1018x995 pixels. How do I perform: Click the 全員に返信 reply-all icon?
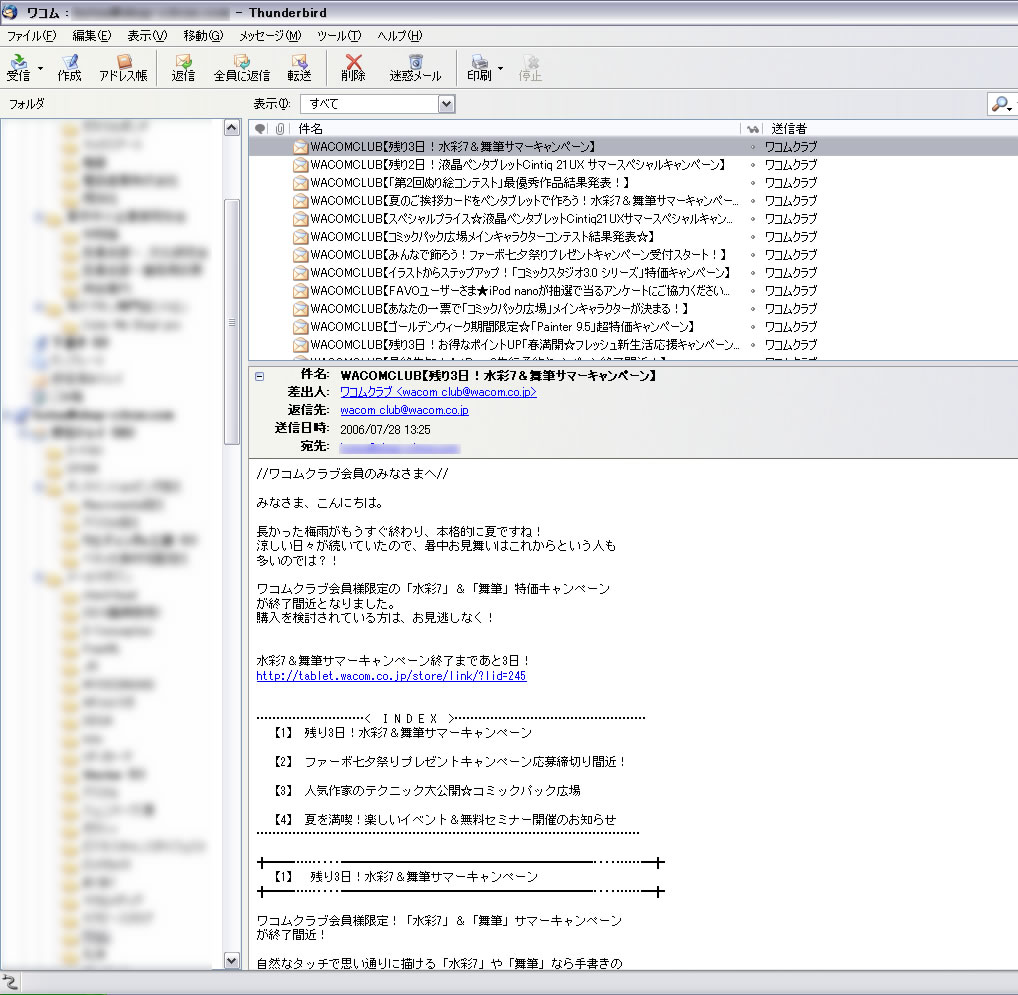(x=241, y=67)
